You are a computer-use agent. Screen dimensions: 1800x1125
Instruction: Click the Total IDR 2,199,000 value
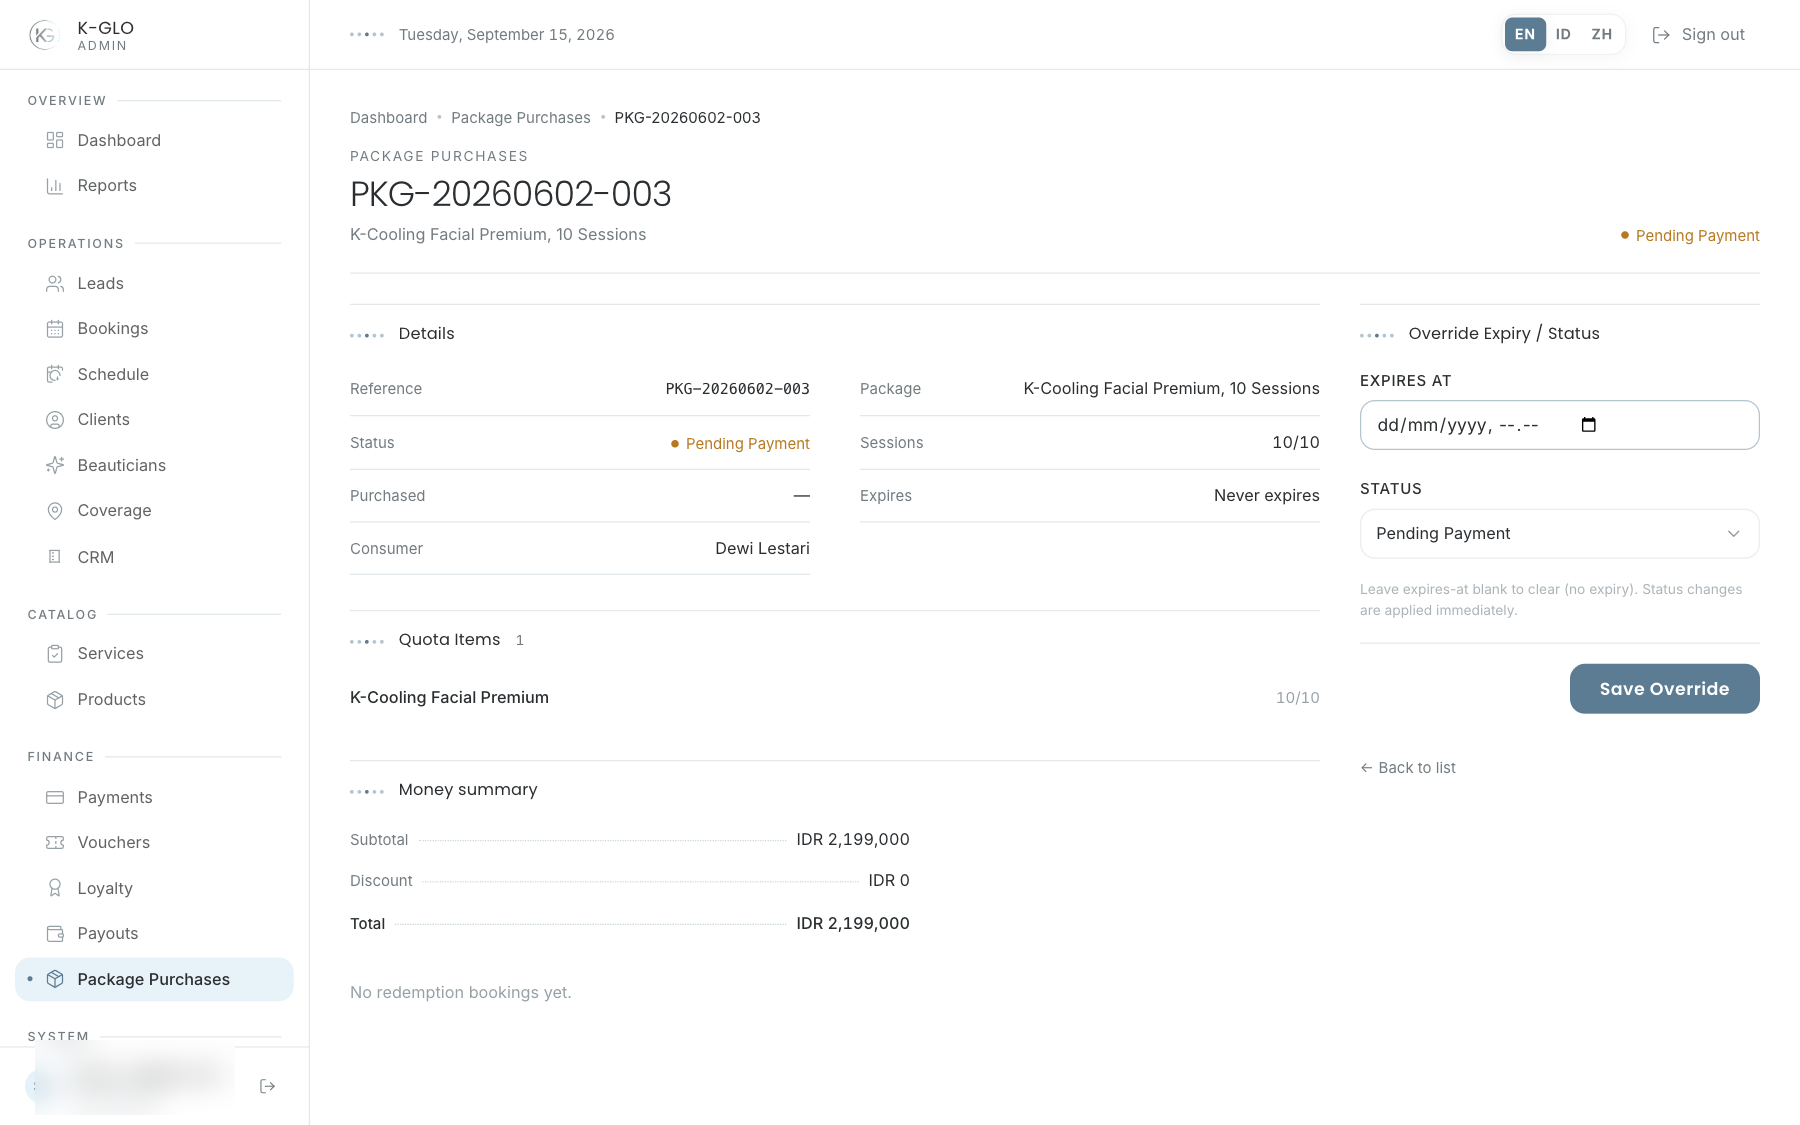click(x=853, y=924)
